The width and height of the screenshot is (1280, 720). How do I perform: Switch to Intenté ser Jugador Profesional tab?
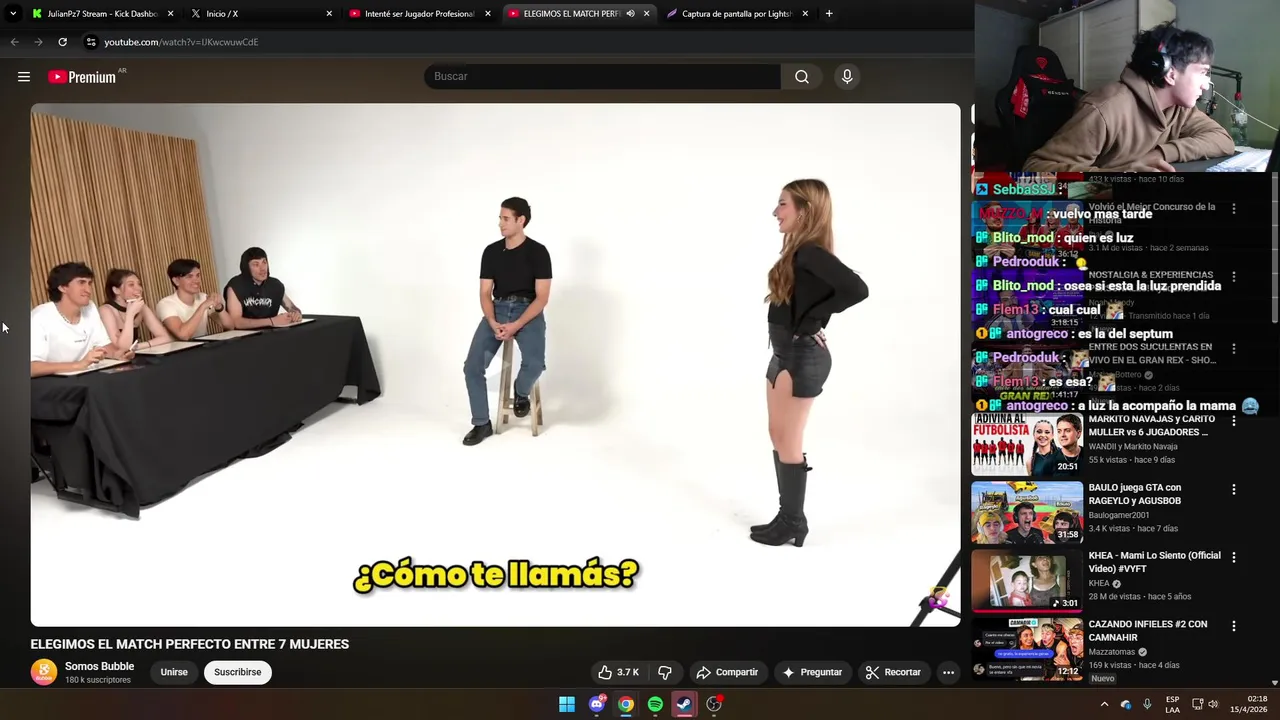420,14
